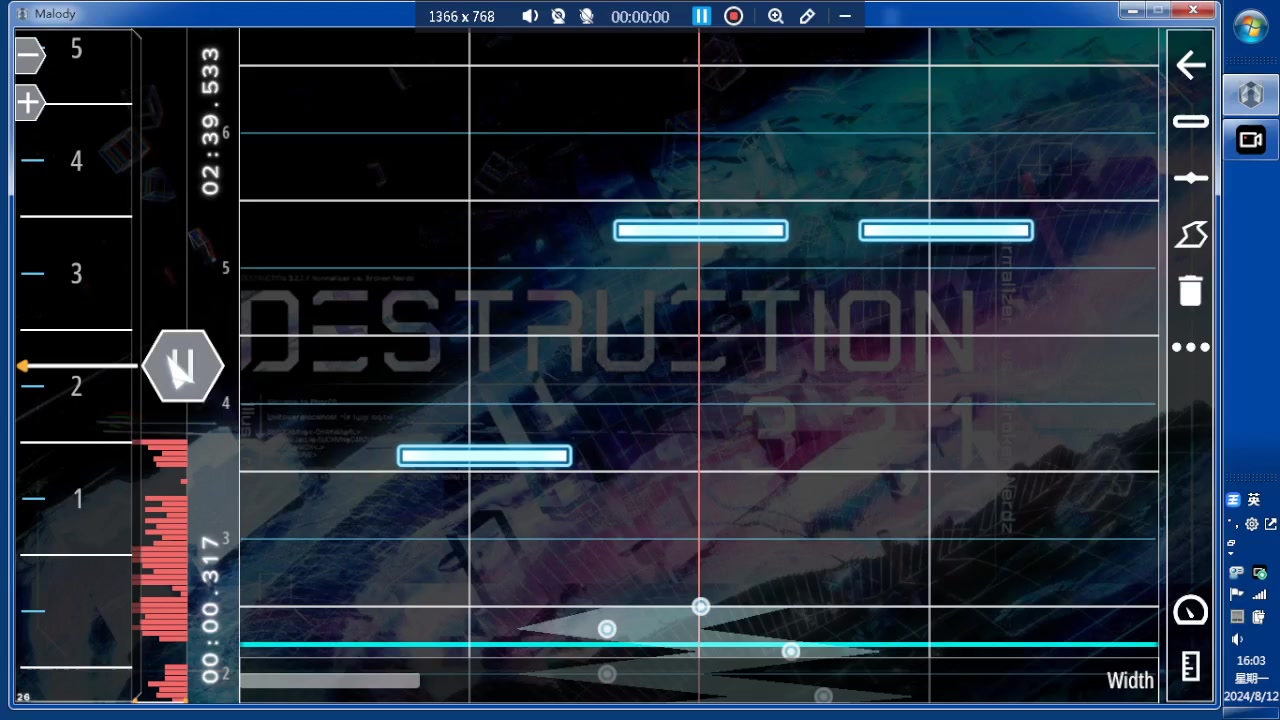Click the 00:00.317 current time label
The height and width of the screenshot is (720, 1280).
210,609
